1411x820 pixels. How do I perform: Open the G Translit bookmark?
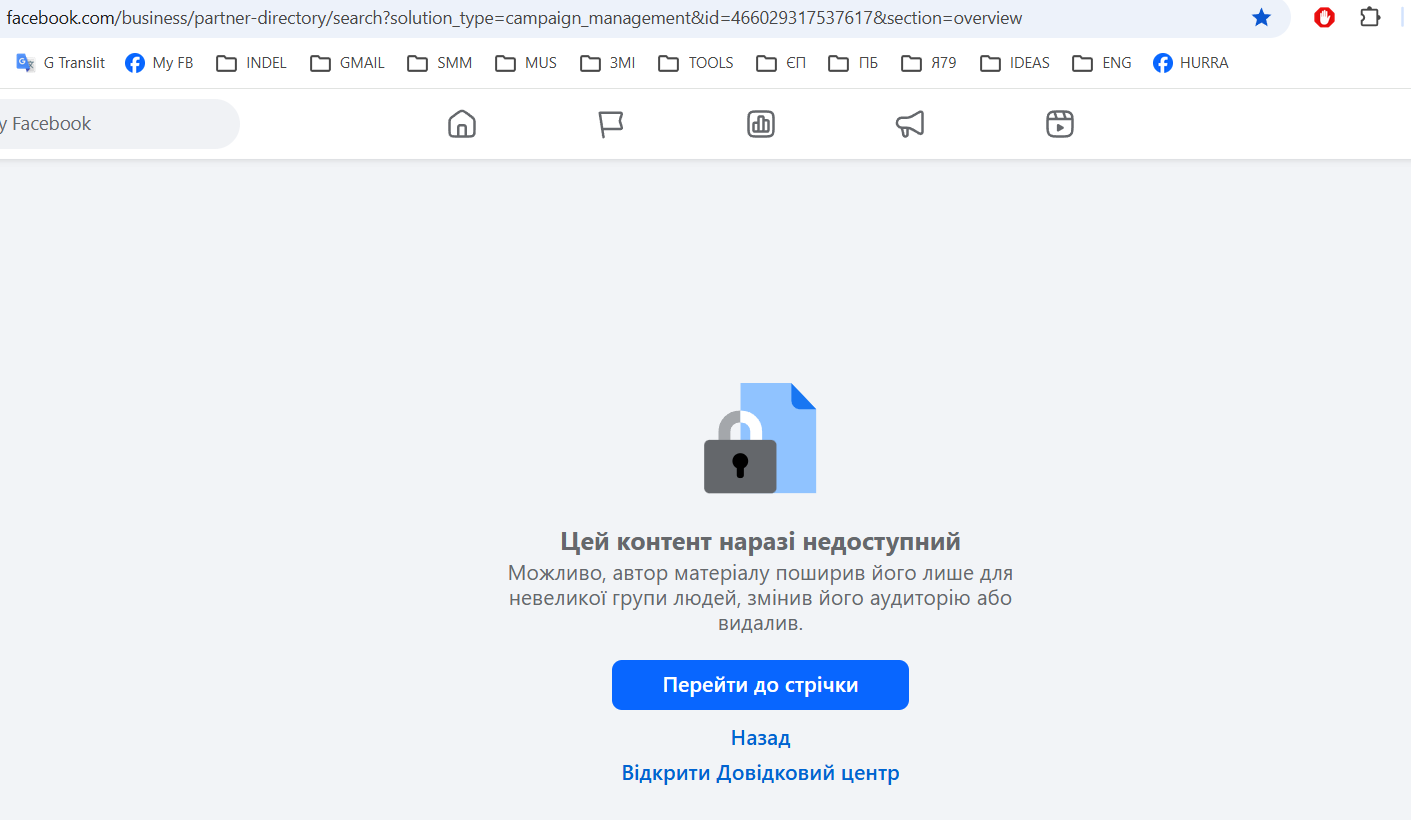point(61,63)
